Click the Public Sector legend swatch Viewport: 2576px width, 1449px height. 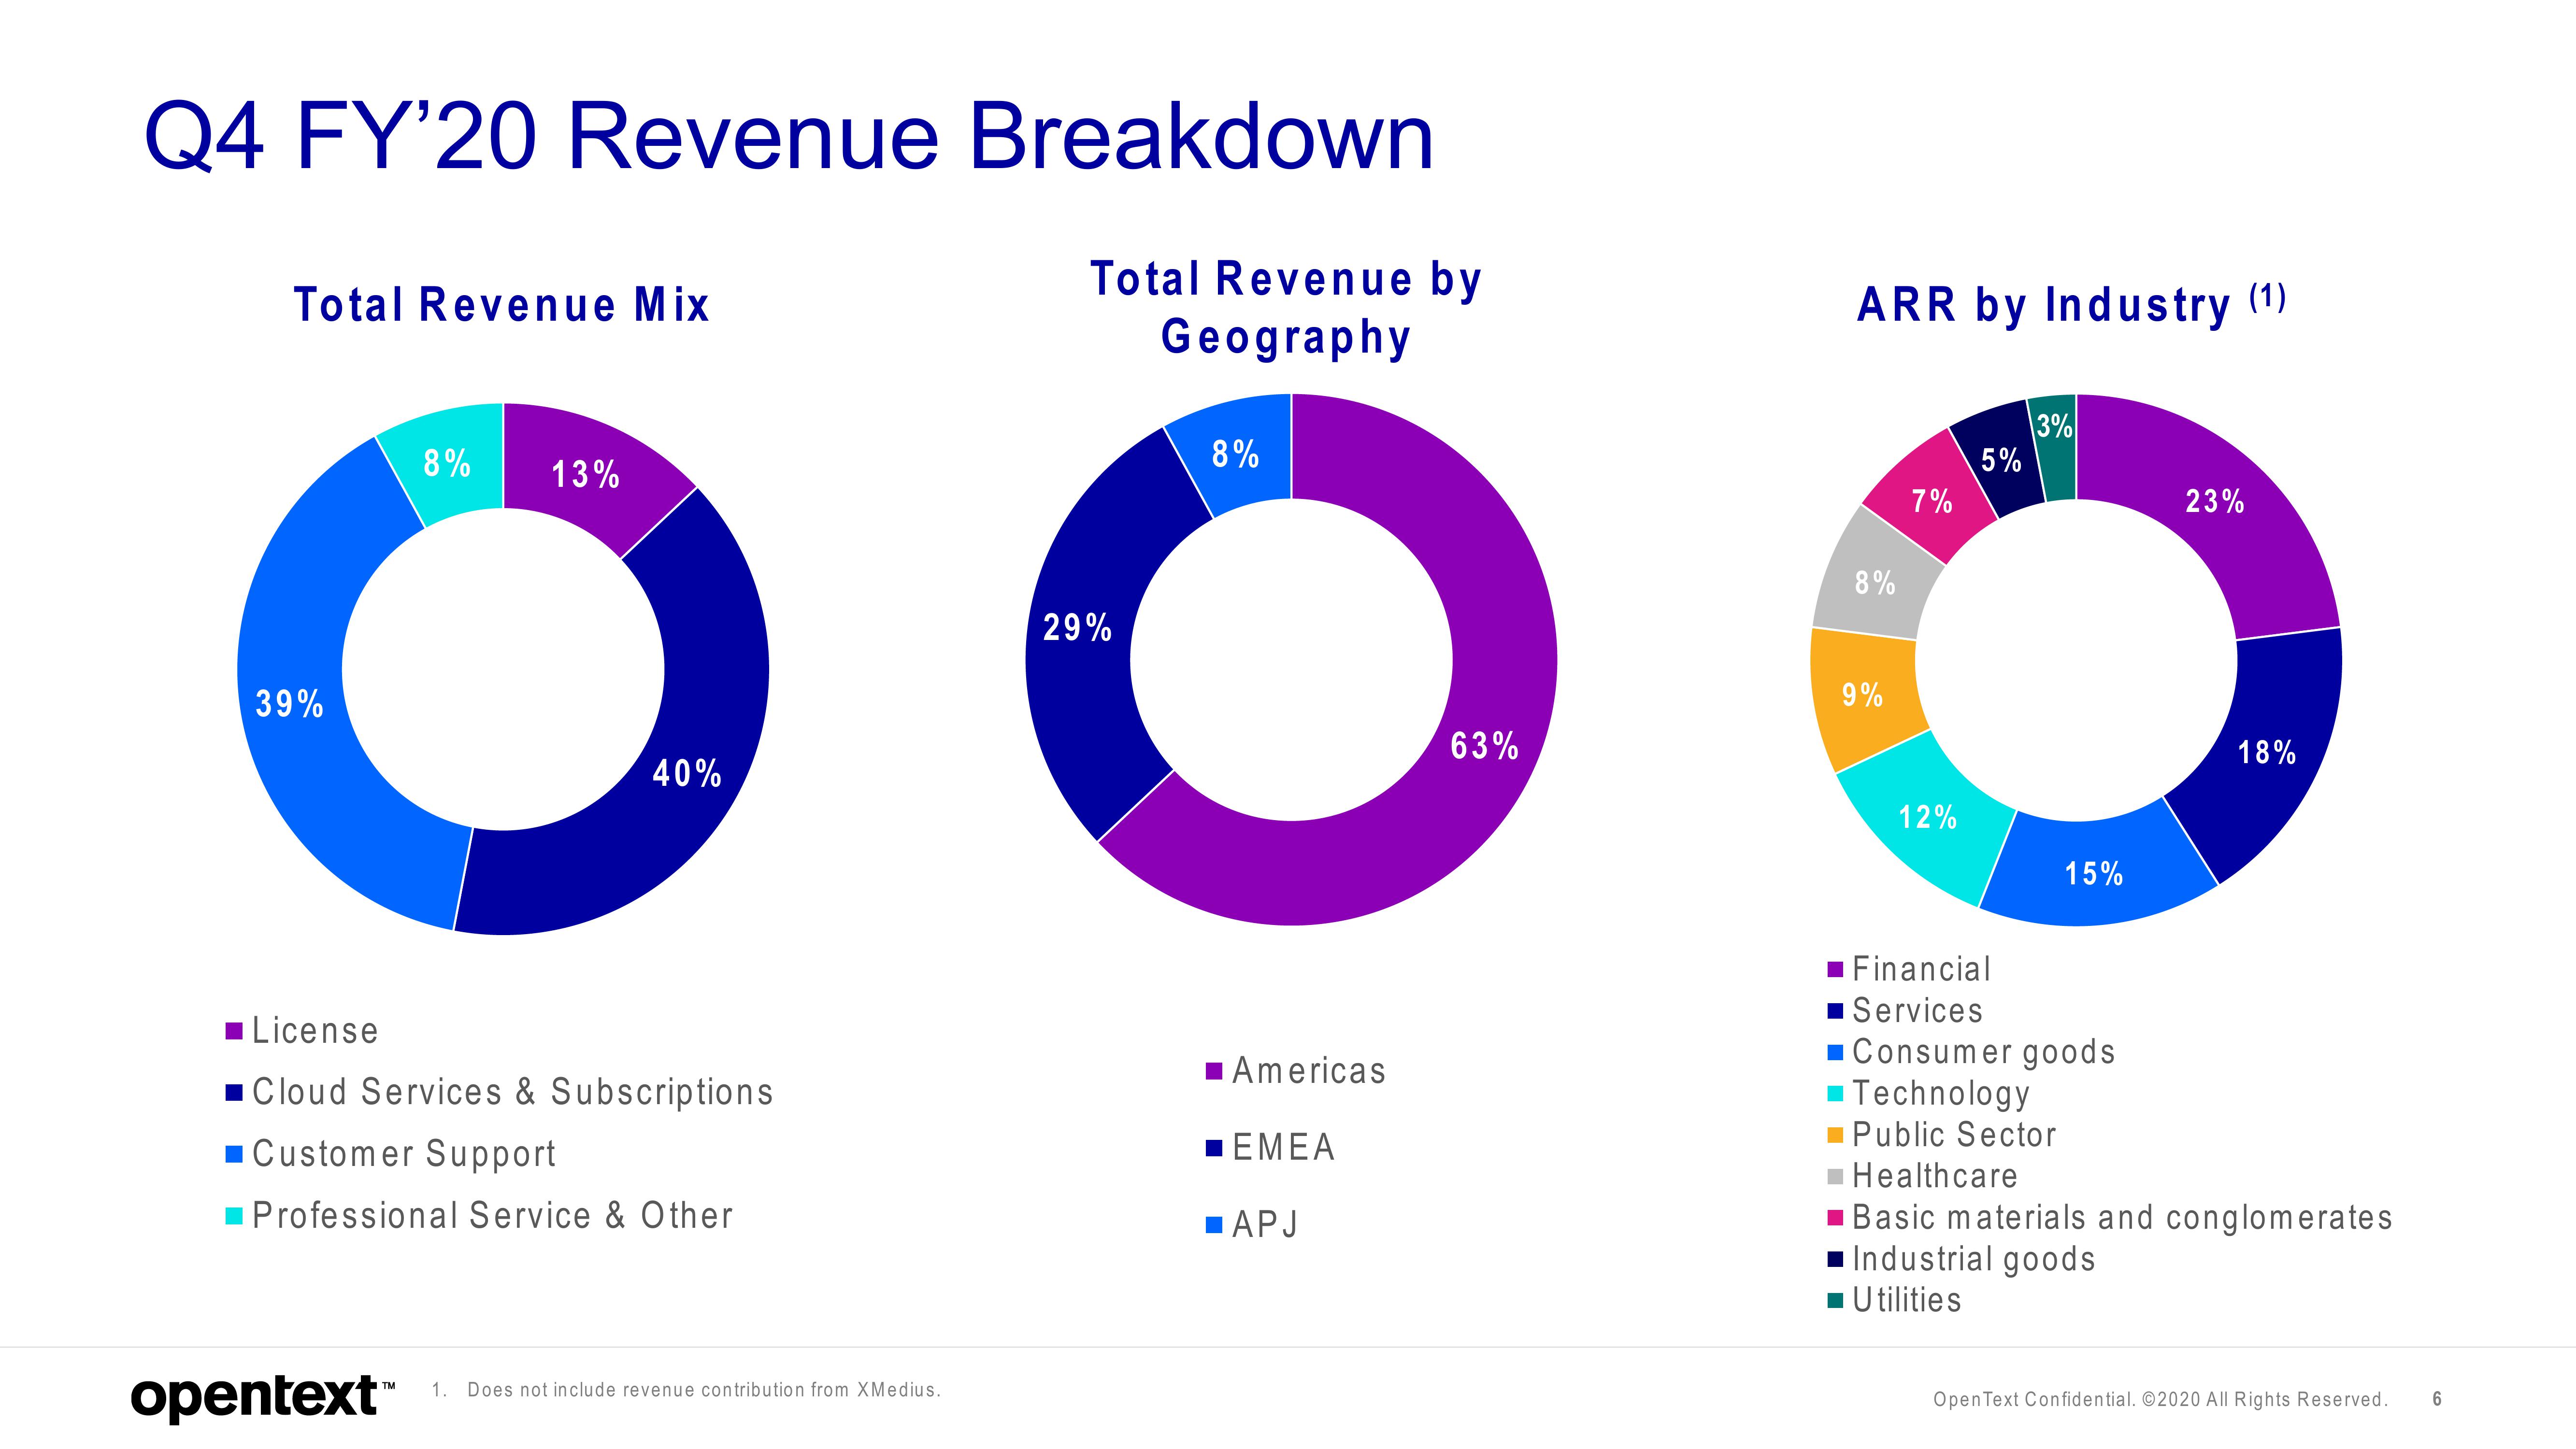tap(1835, 1135)
